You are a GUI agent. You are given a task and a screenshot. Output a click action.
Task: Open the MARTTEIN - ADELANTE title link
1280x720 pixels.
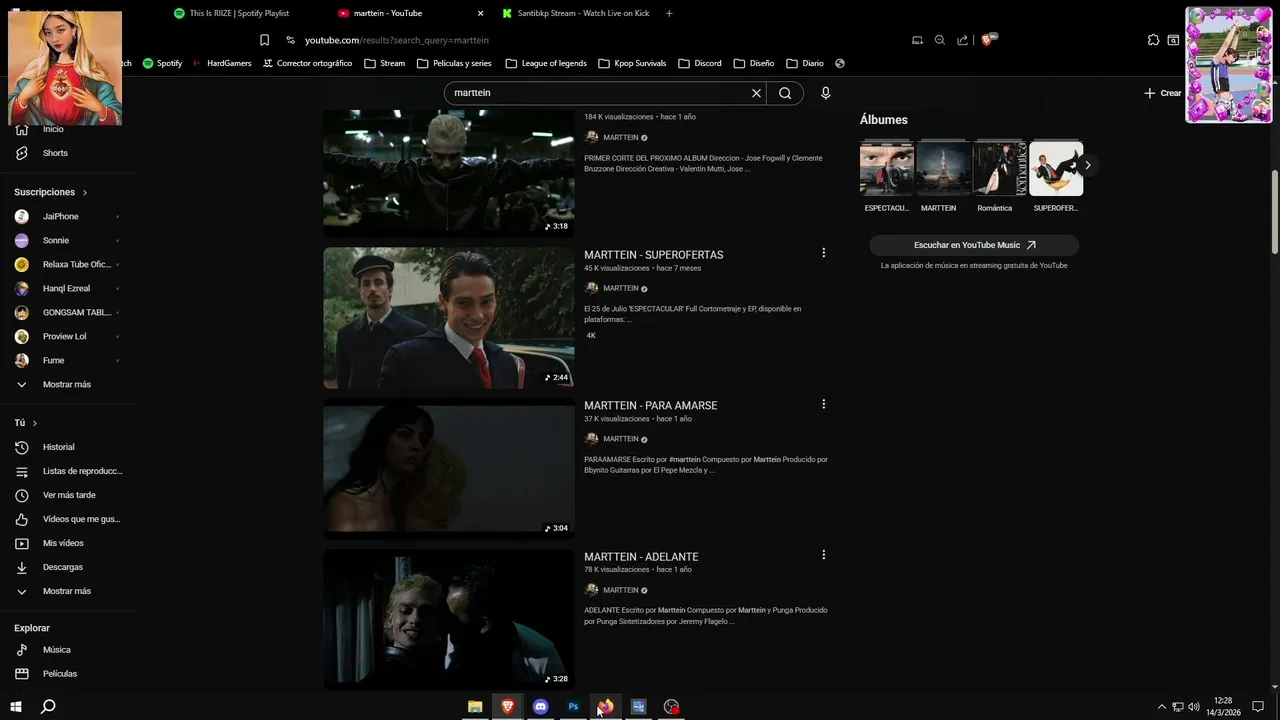[641, 557]
